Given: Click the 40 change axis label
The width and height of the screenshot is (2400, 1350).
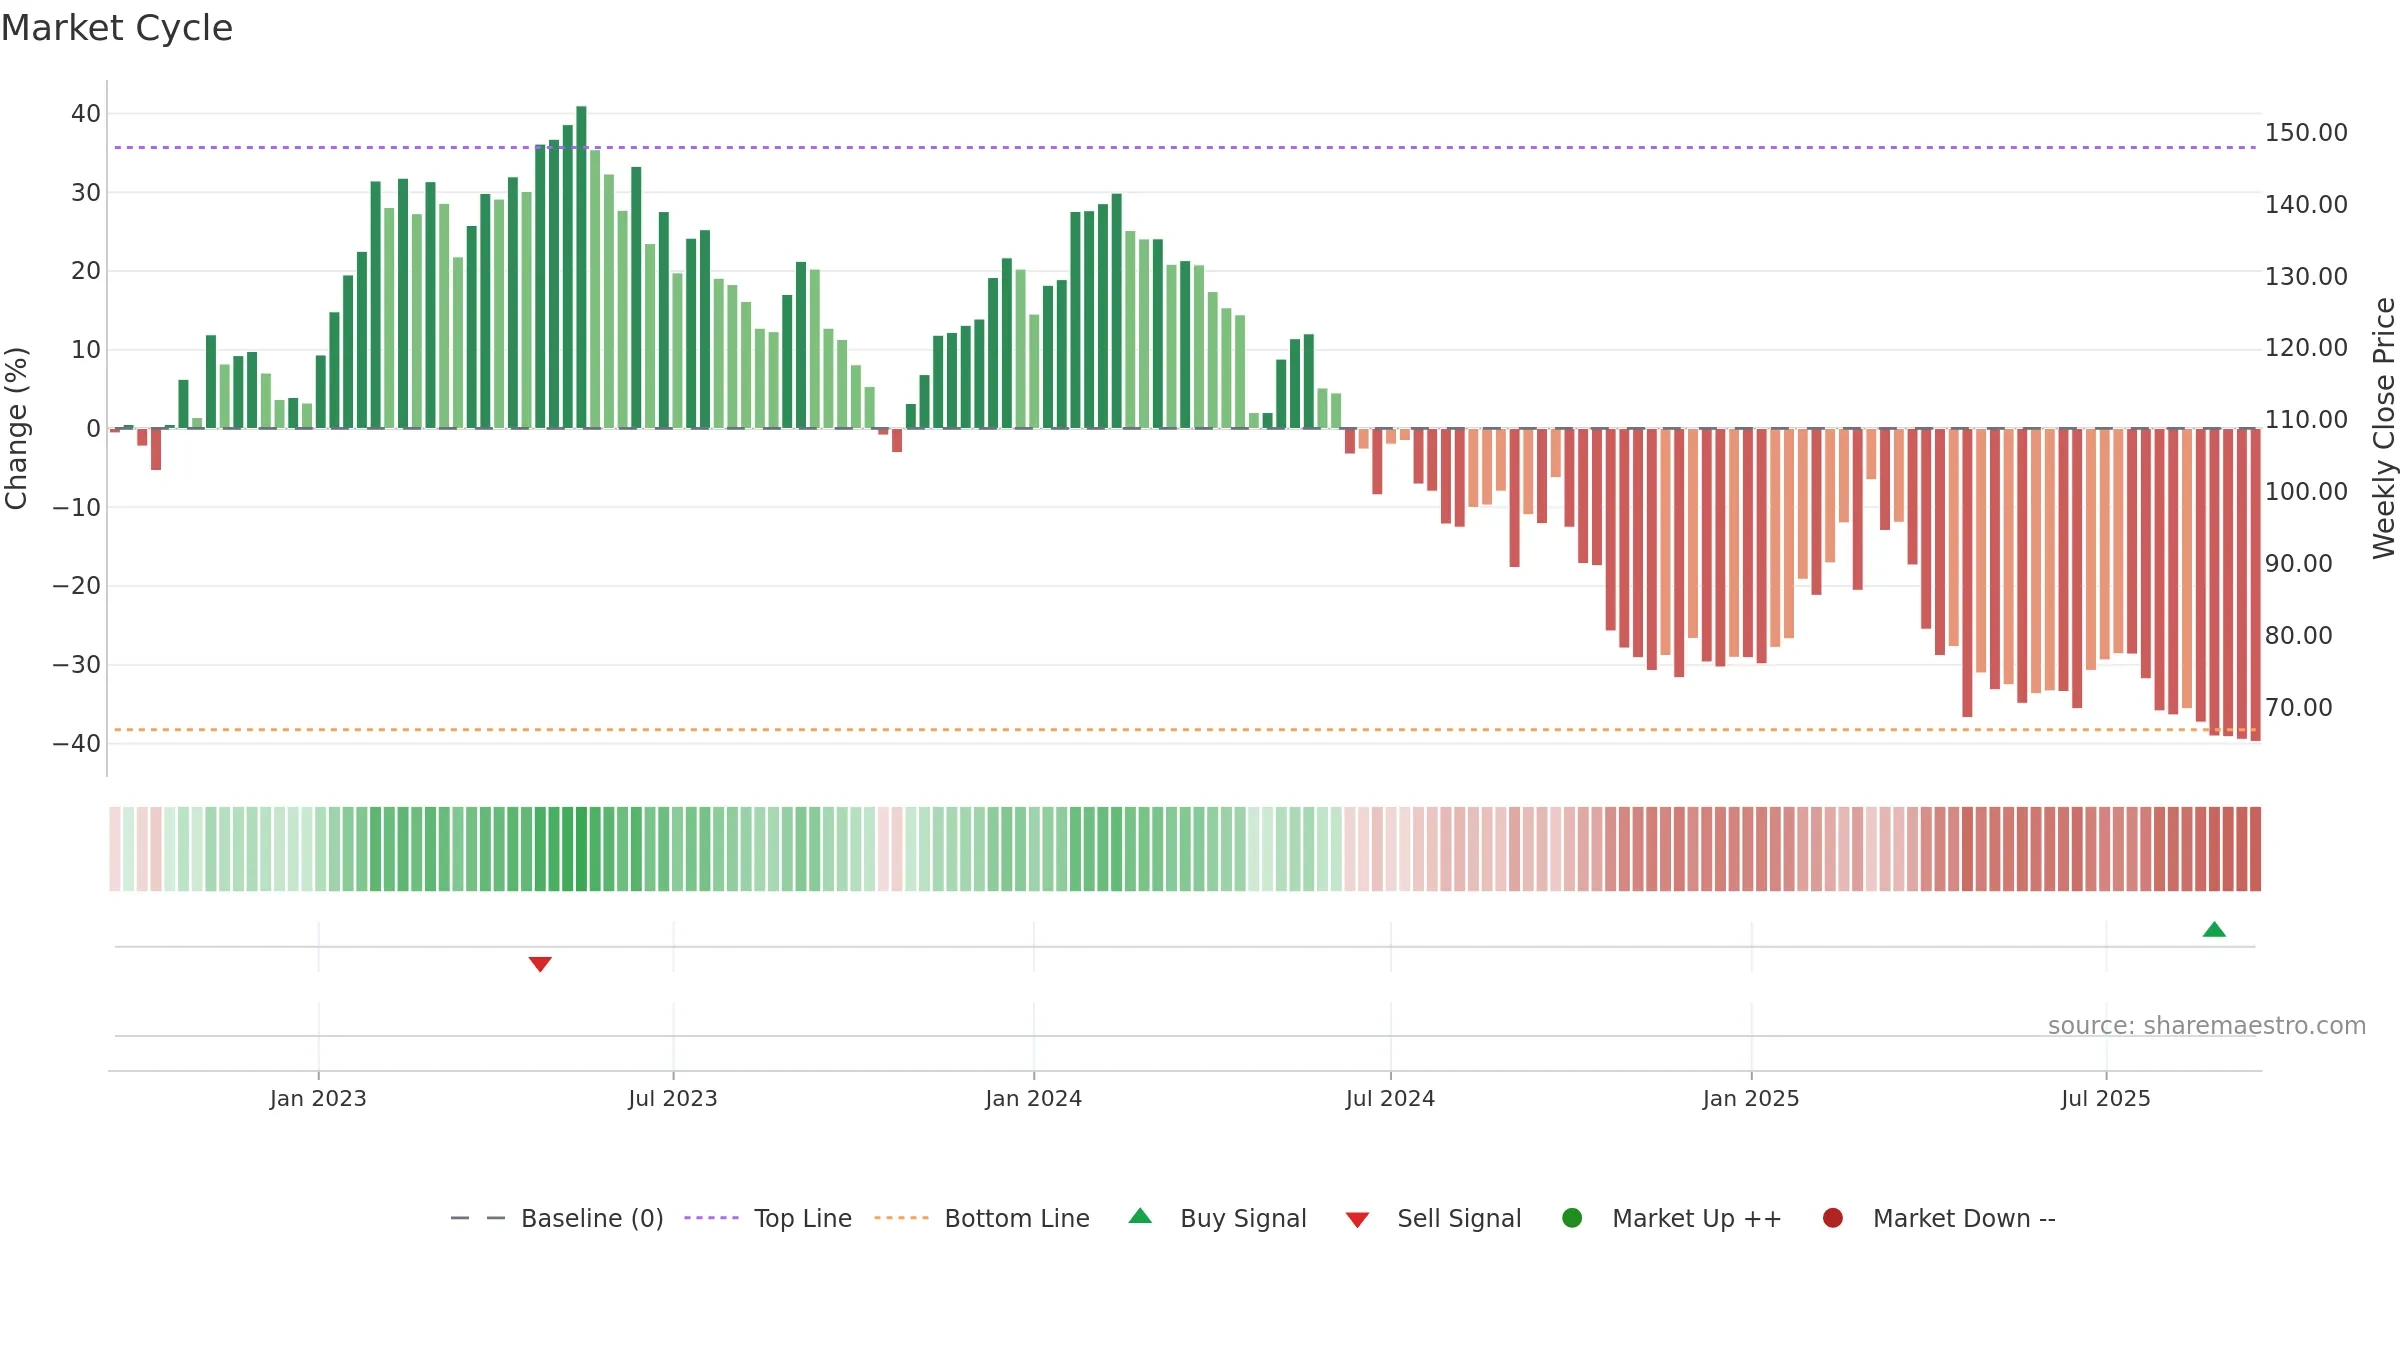Looking at the screenshot, I should 86,113.
